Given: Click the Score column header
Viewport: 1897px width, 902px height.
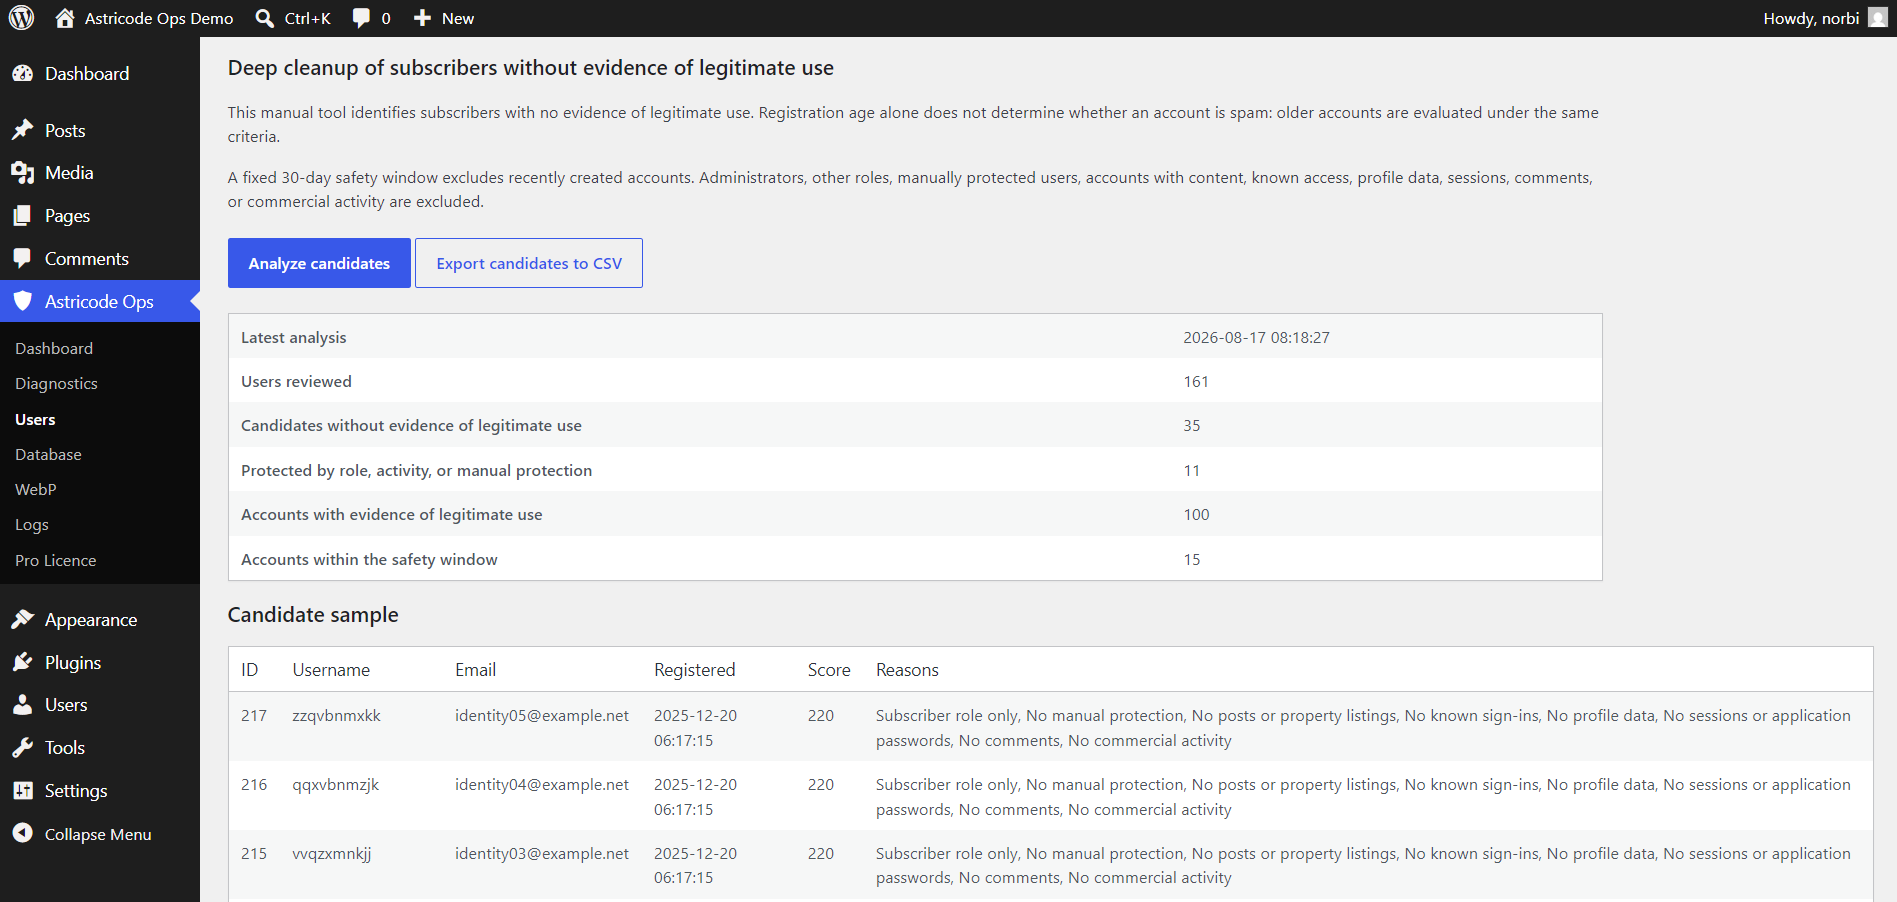Looking at the screenshot, I should (x=829, y=670).
